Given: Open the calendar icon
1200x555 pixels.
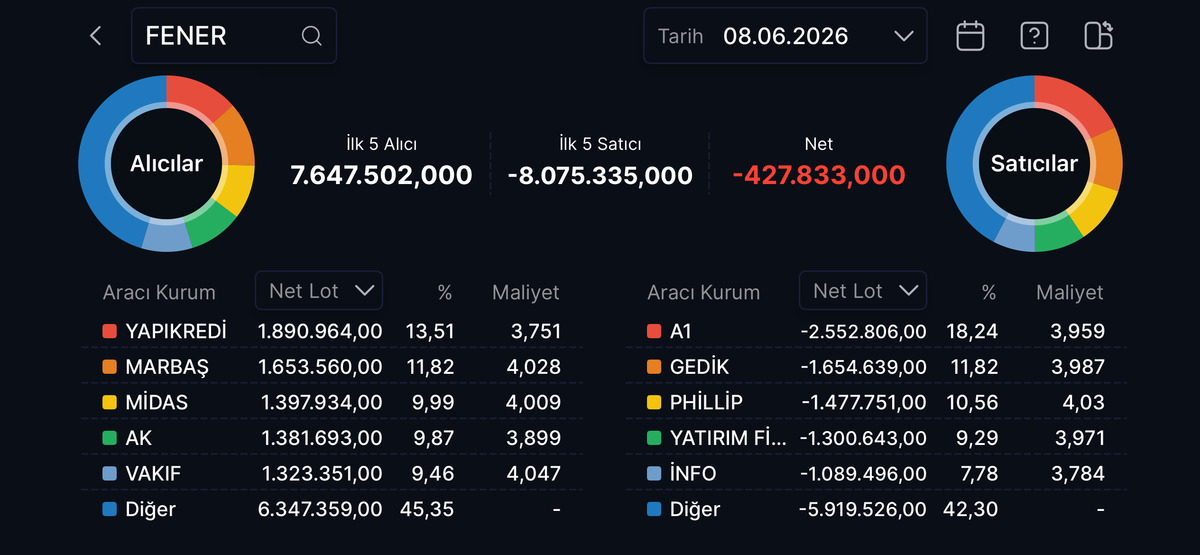Looking at the screenshot, I should (x=970, y=36).
